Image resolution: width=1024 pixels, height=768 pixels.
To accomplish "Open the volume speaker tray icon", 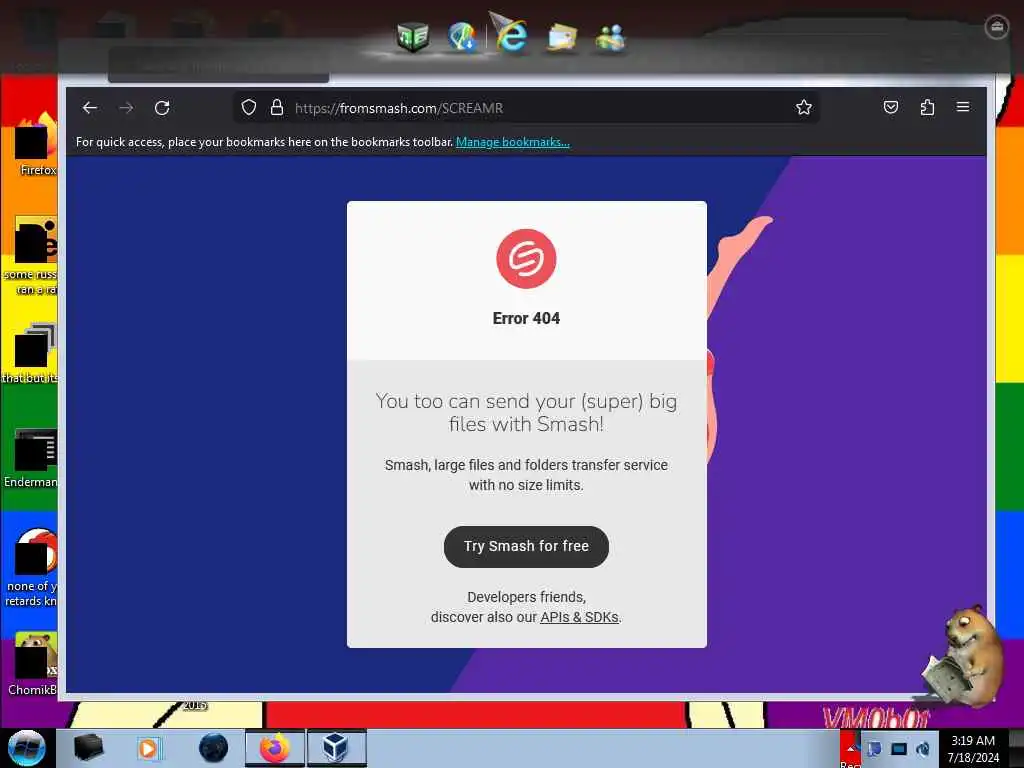I will (x=923, y=749).
